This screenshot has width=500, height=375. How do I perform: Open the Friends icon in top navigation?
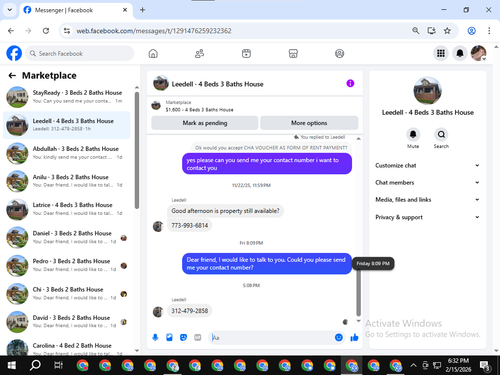199,53
